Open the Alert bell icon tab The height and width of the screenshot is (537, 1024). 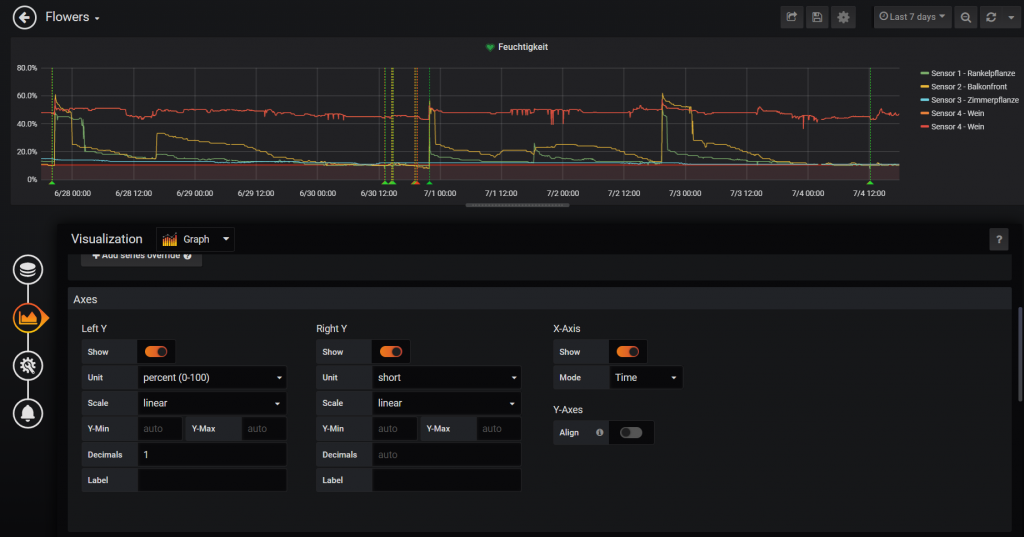28,412
